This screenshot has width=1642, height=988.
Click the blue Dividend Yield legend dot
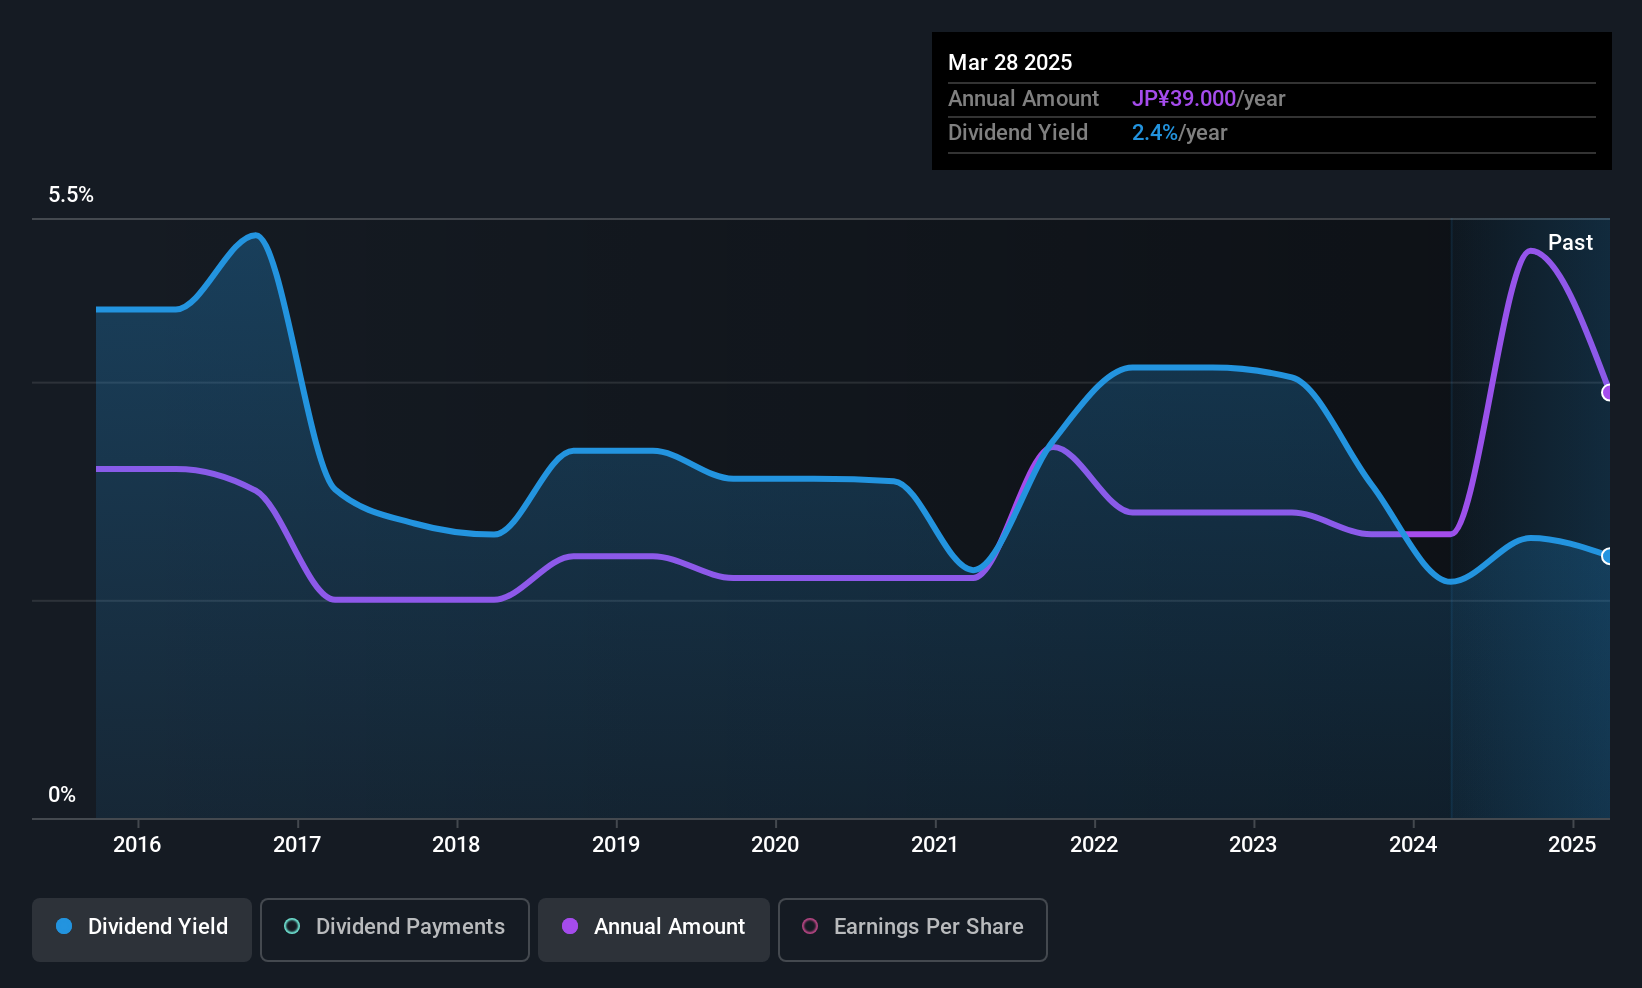pos(64,927)
